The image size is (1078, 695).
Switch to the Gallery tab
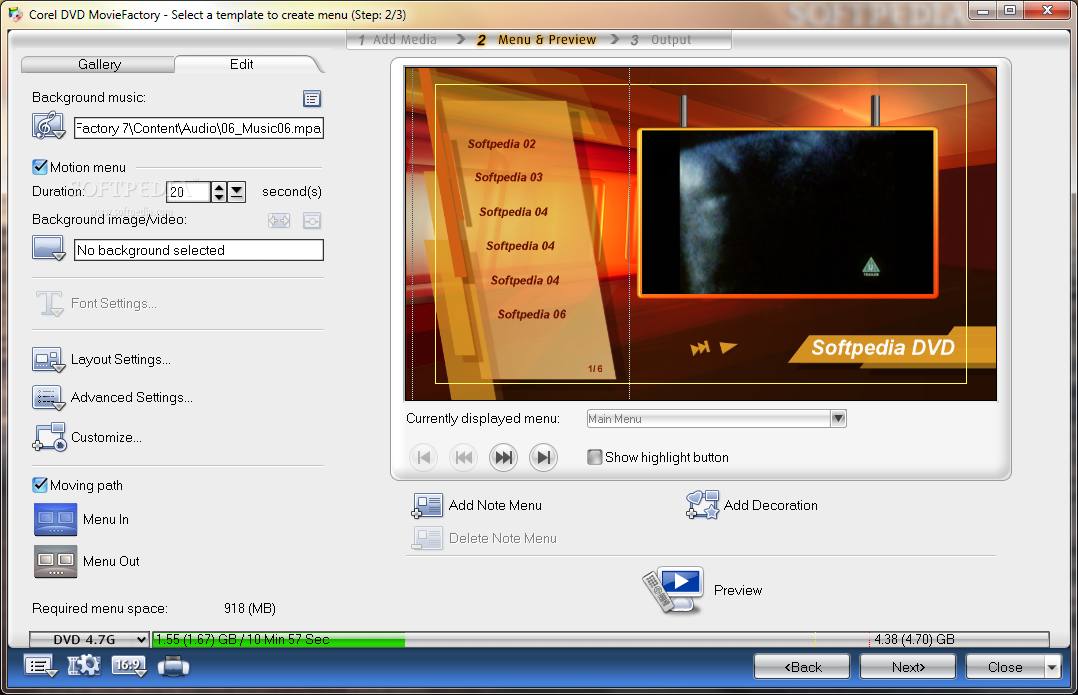pos(99,65)
